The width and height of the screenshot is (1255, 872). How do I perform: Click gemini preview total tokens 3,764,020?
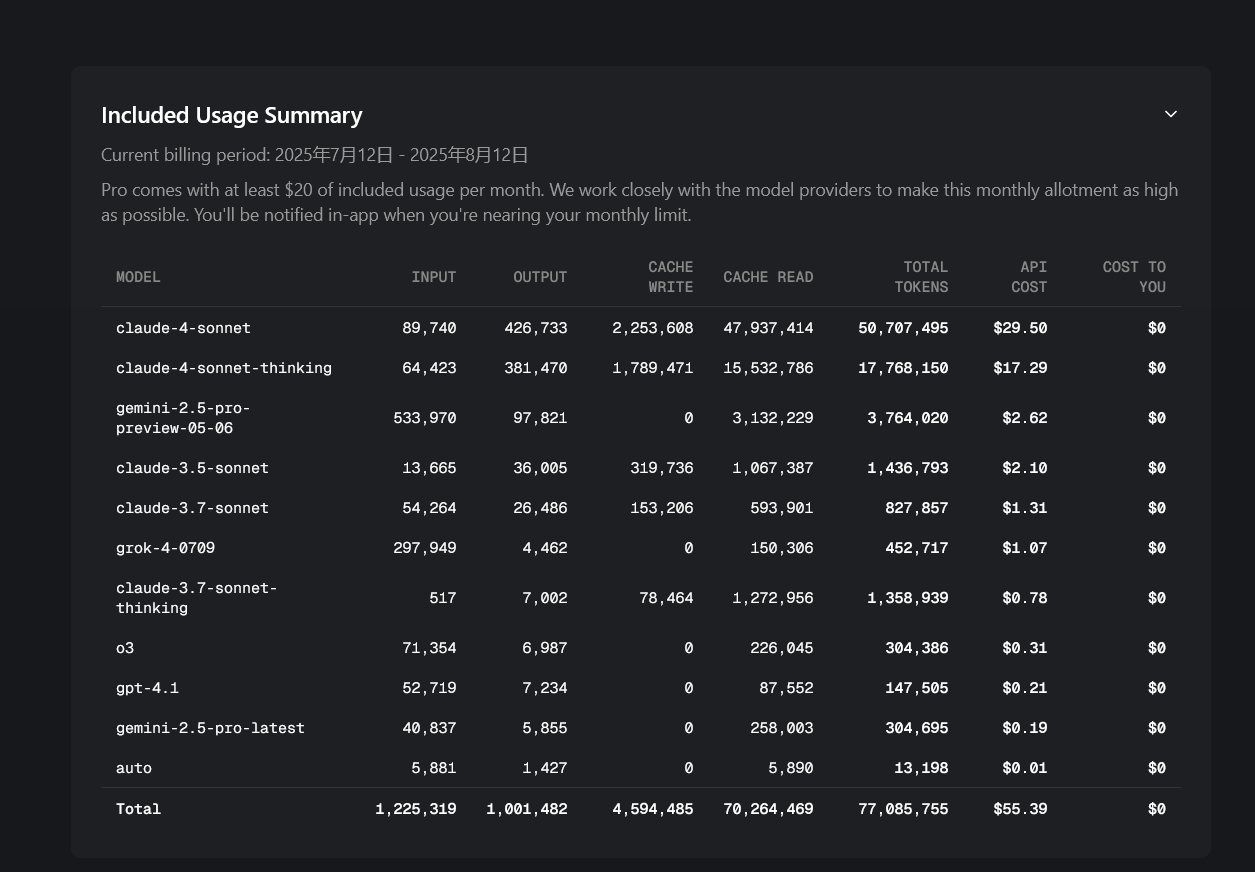[908, 418]
